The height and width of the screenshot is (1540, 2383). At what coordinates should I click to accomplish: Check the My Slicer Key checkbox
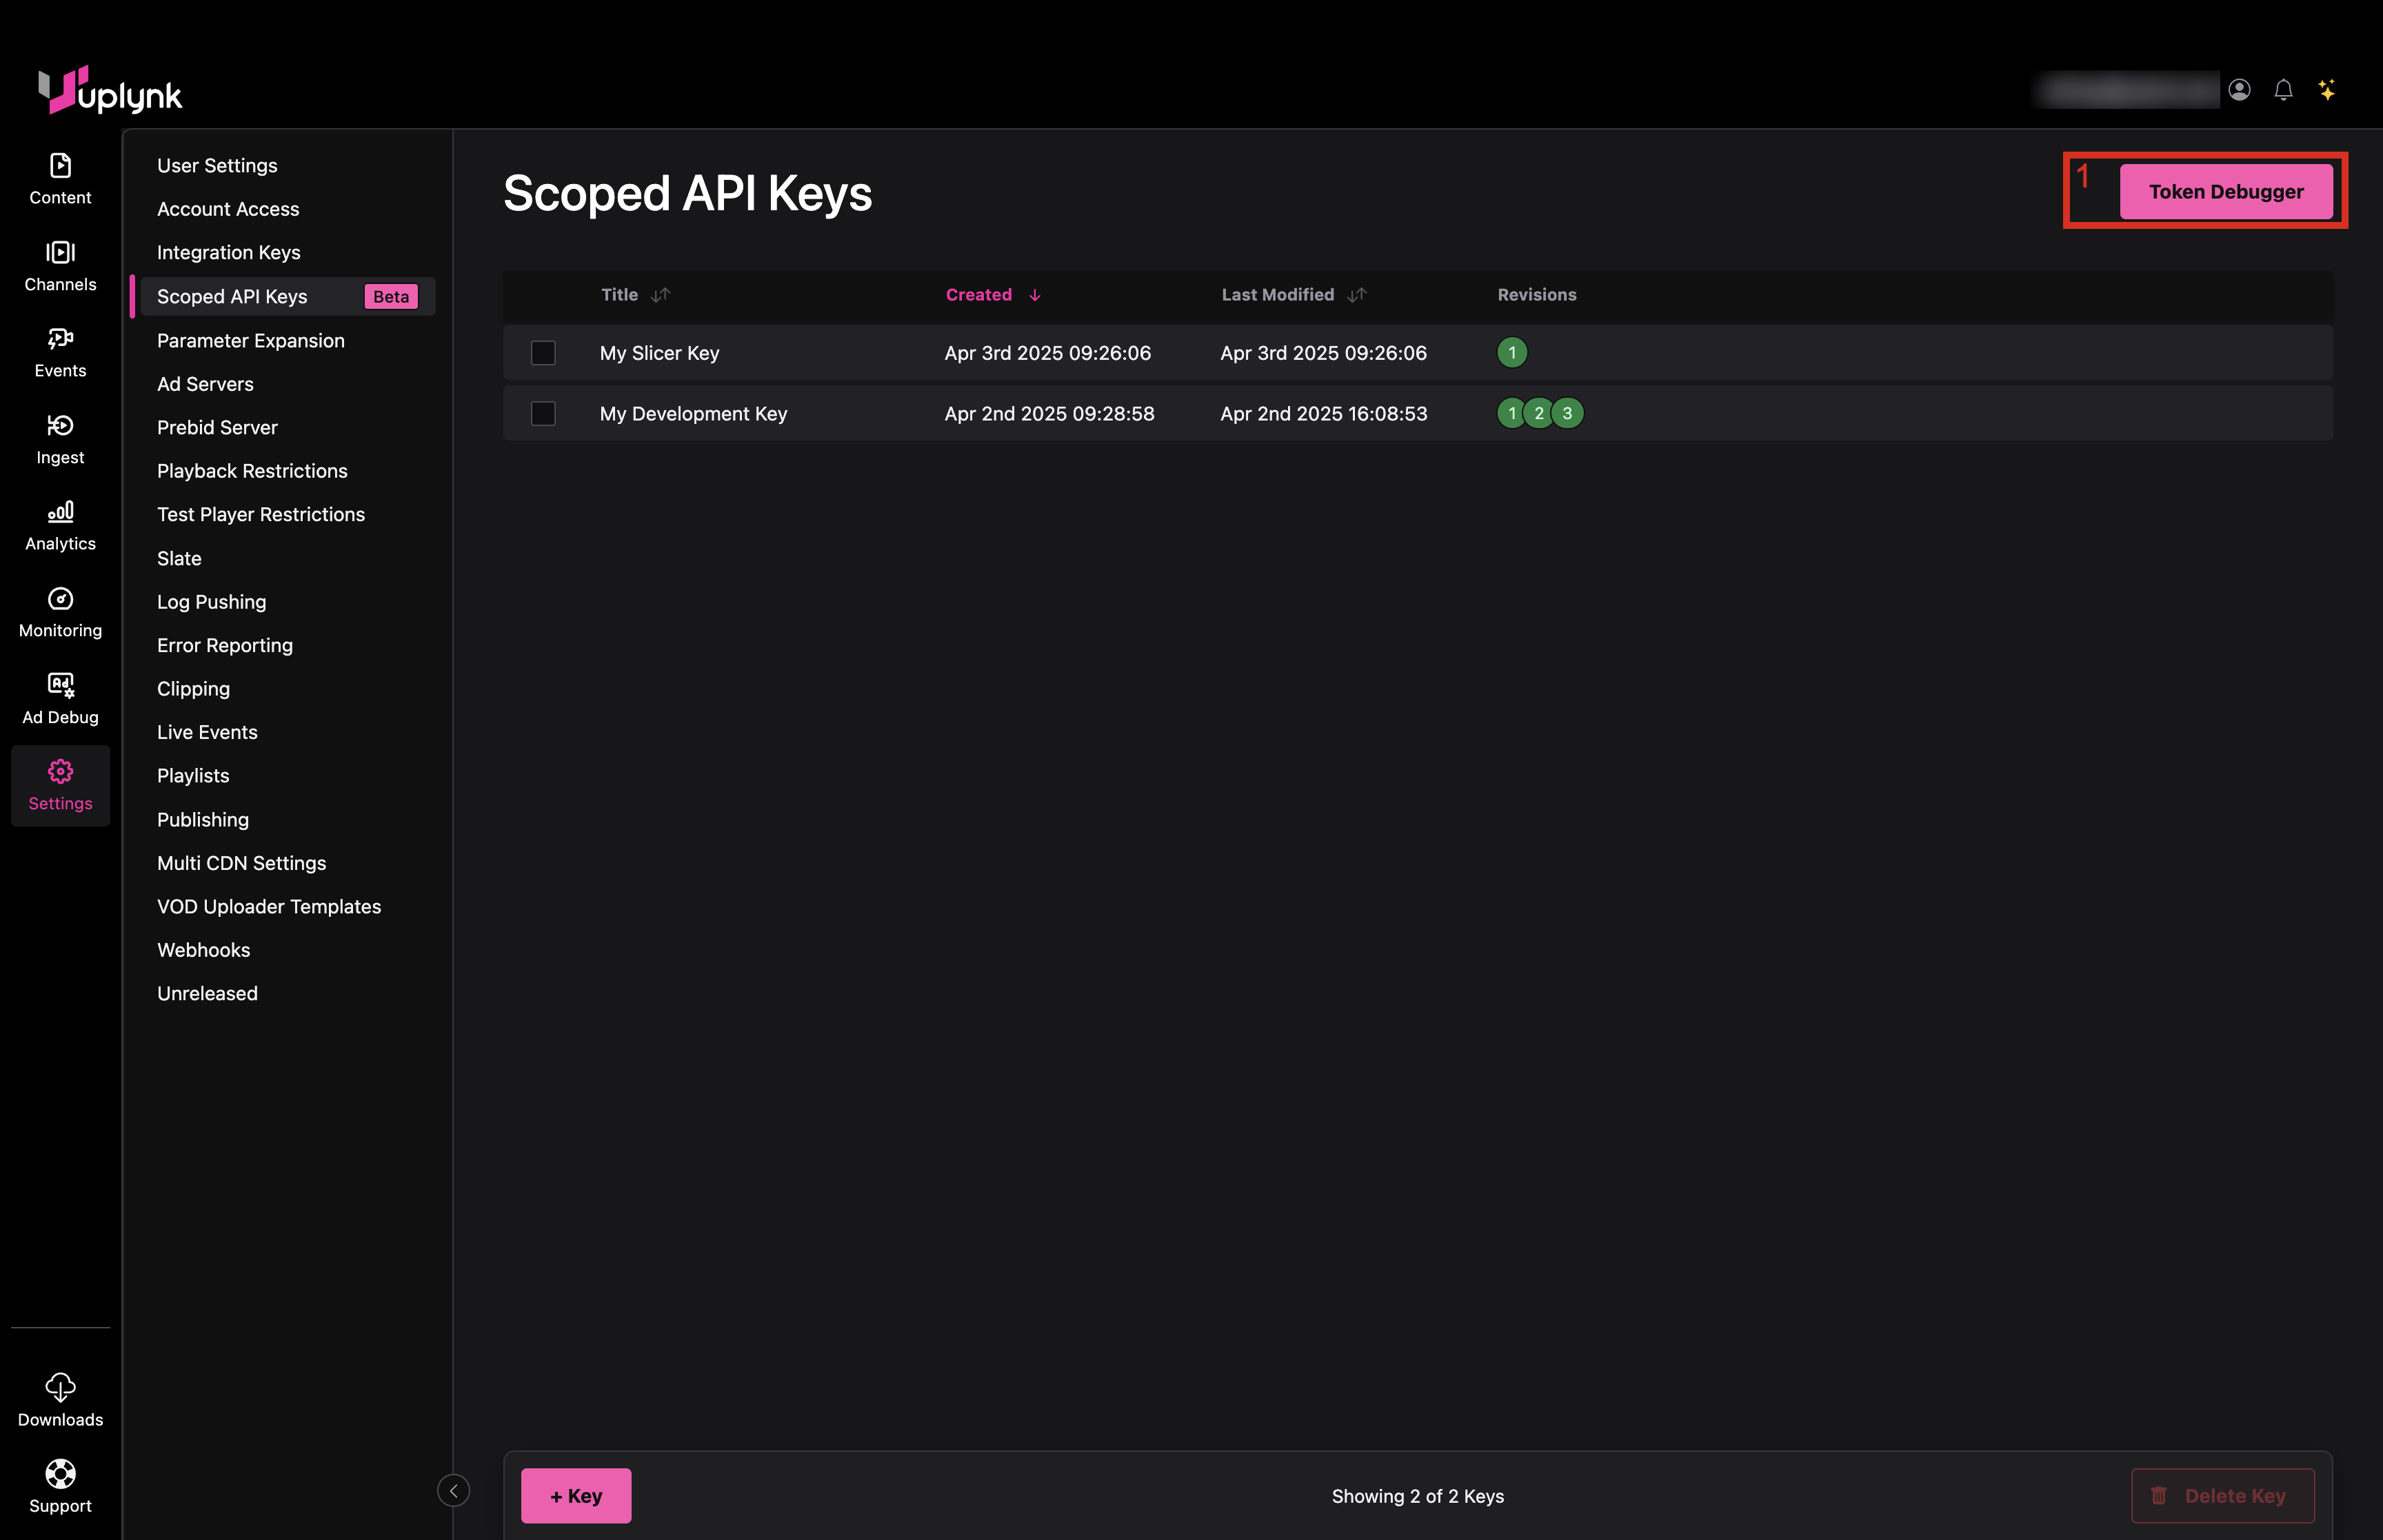543,353
